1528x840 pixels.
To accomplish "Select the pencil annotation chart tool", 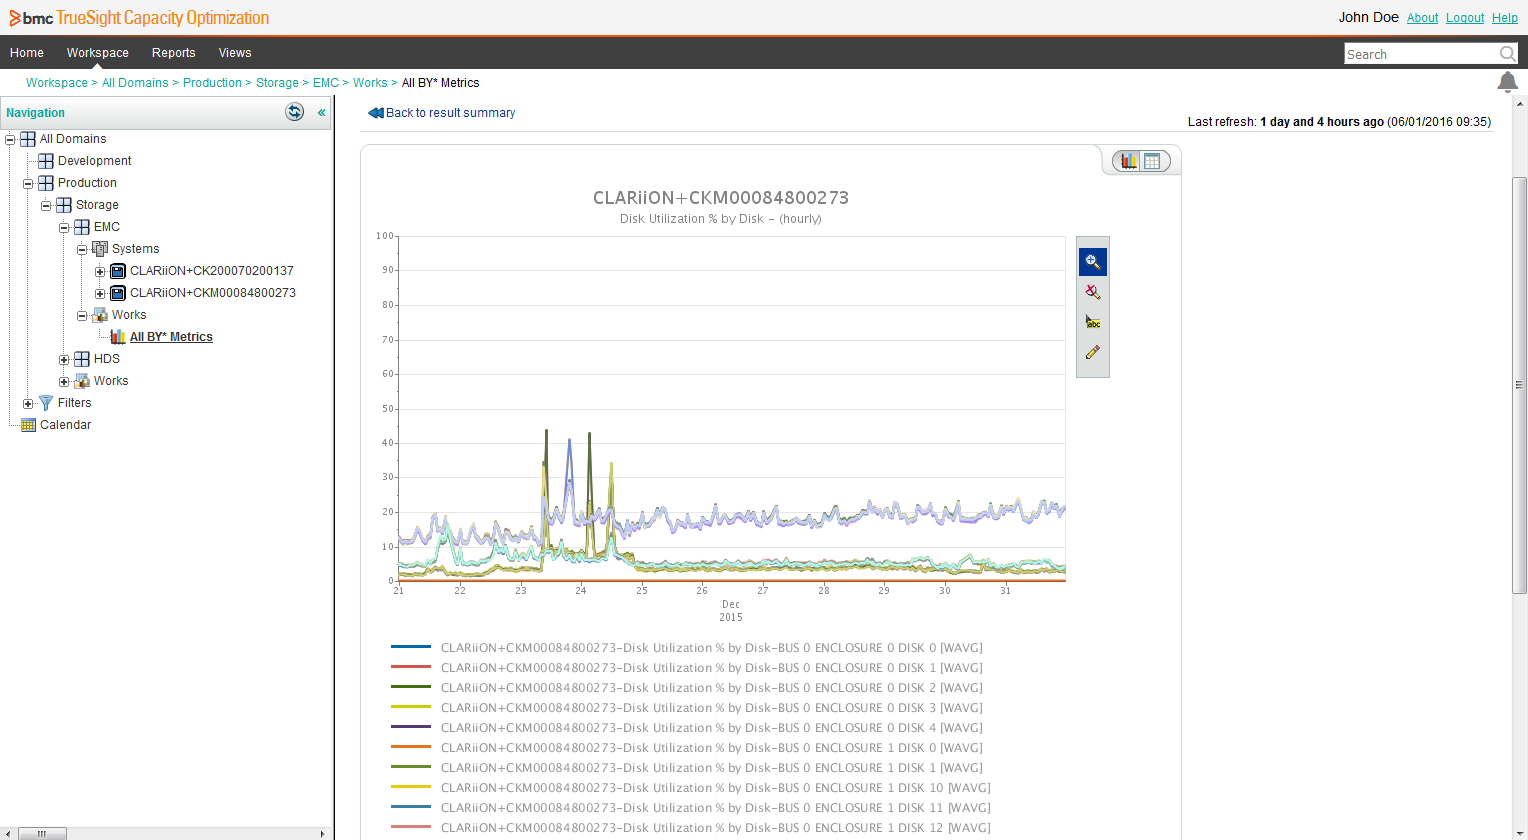I will click(x=1093, y=352).
